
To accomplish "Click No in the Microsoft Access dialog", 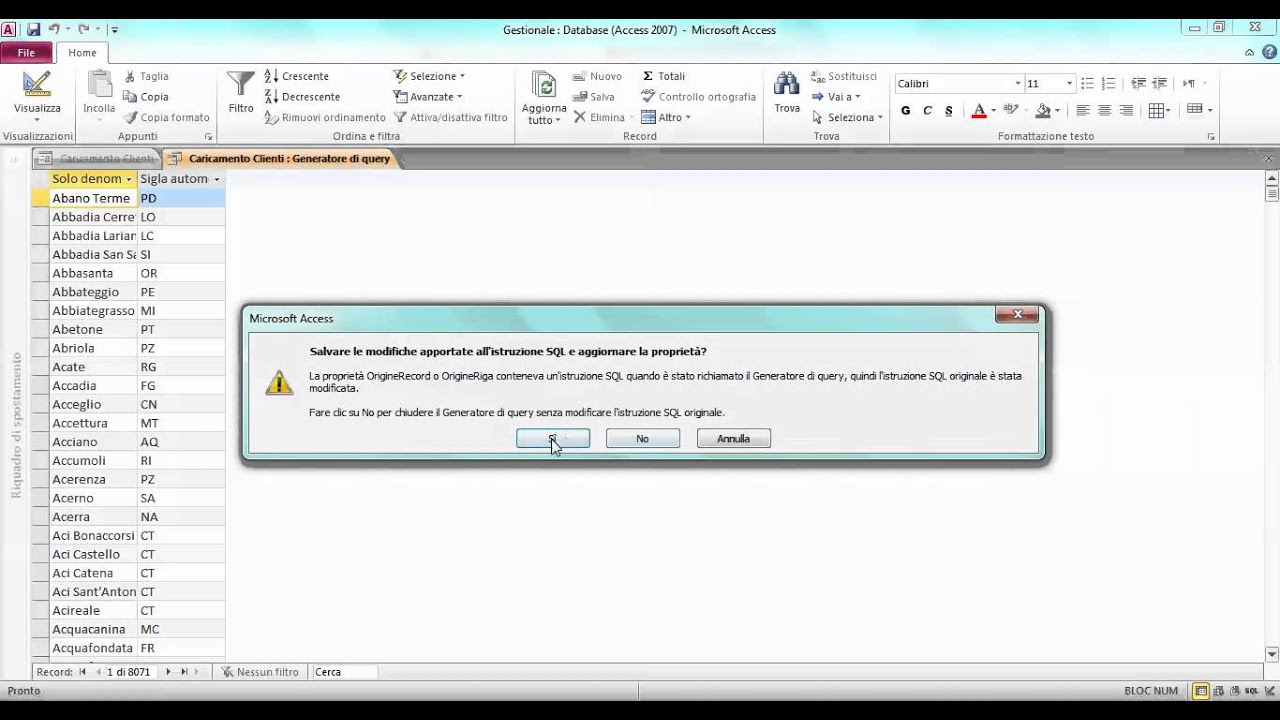I will coord(642,439).
